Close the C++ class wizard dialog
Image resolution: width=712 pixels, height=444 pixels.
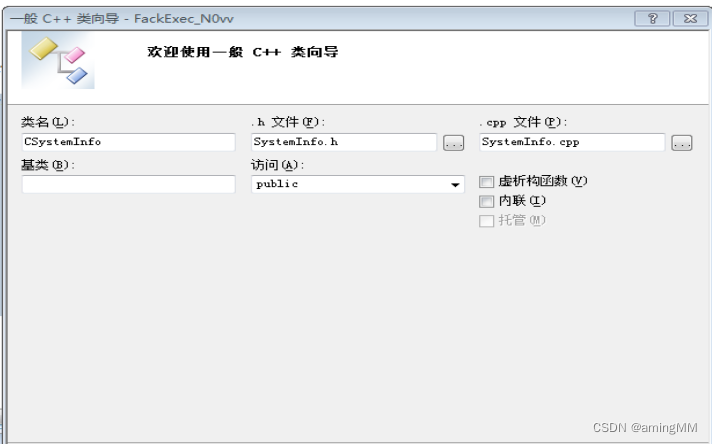[x=690, y=19]
